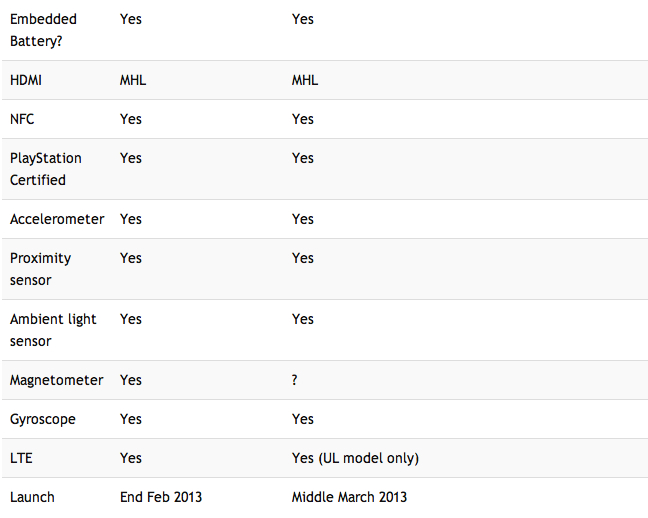Image resolution: width=648 pixels, height=518 pixels.
Task: Click the "Ambient light sensor" label
Action: tap(53, 330)
